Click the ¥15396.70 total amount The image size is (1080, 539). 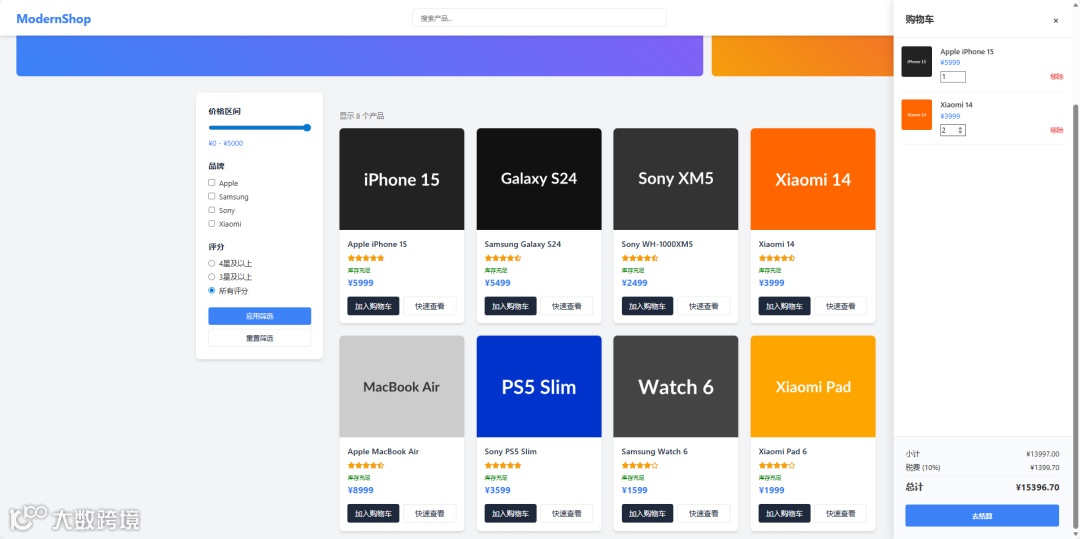click(x=1037, y=487)
